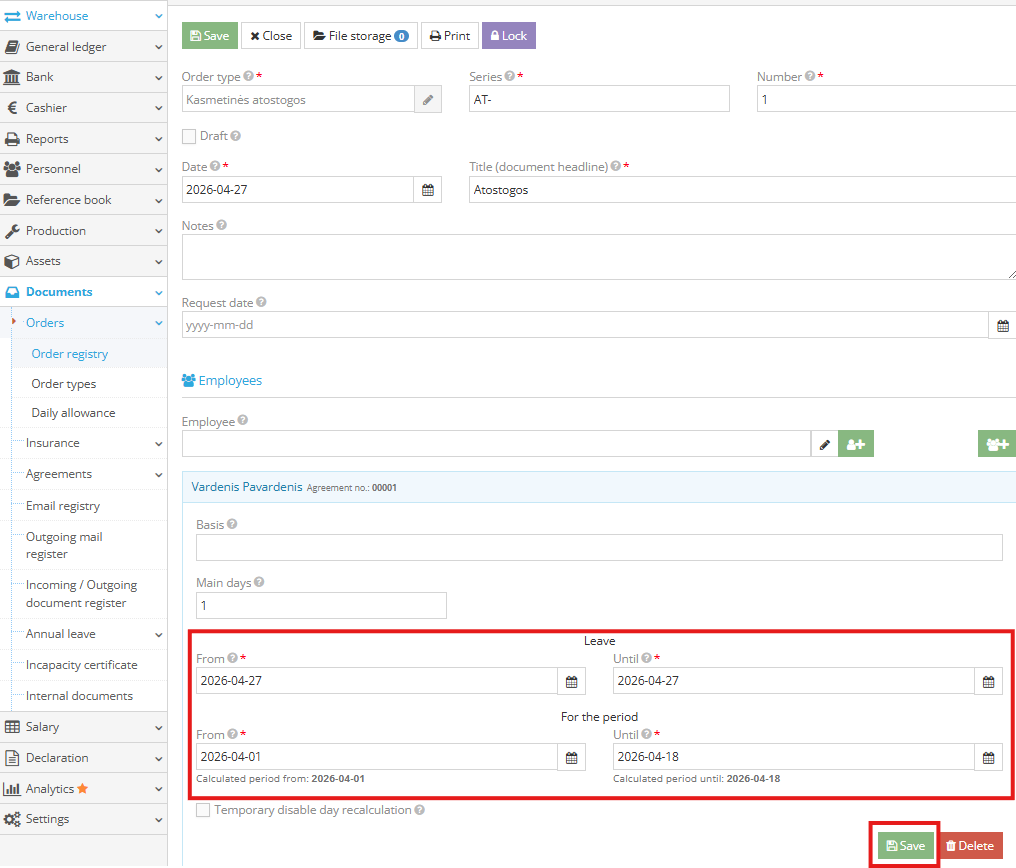
Task: Lock the order document
Action: [x=509, y=36]
